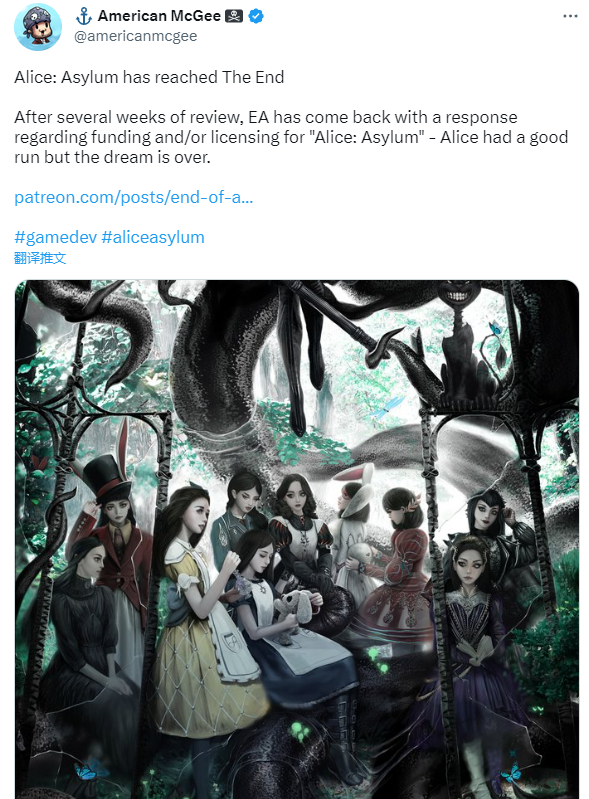Screen dimensions: 589x799
Task: Click the headline 'Alice: Asylum has reached The End'
Action: point(149,77)
